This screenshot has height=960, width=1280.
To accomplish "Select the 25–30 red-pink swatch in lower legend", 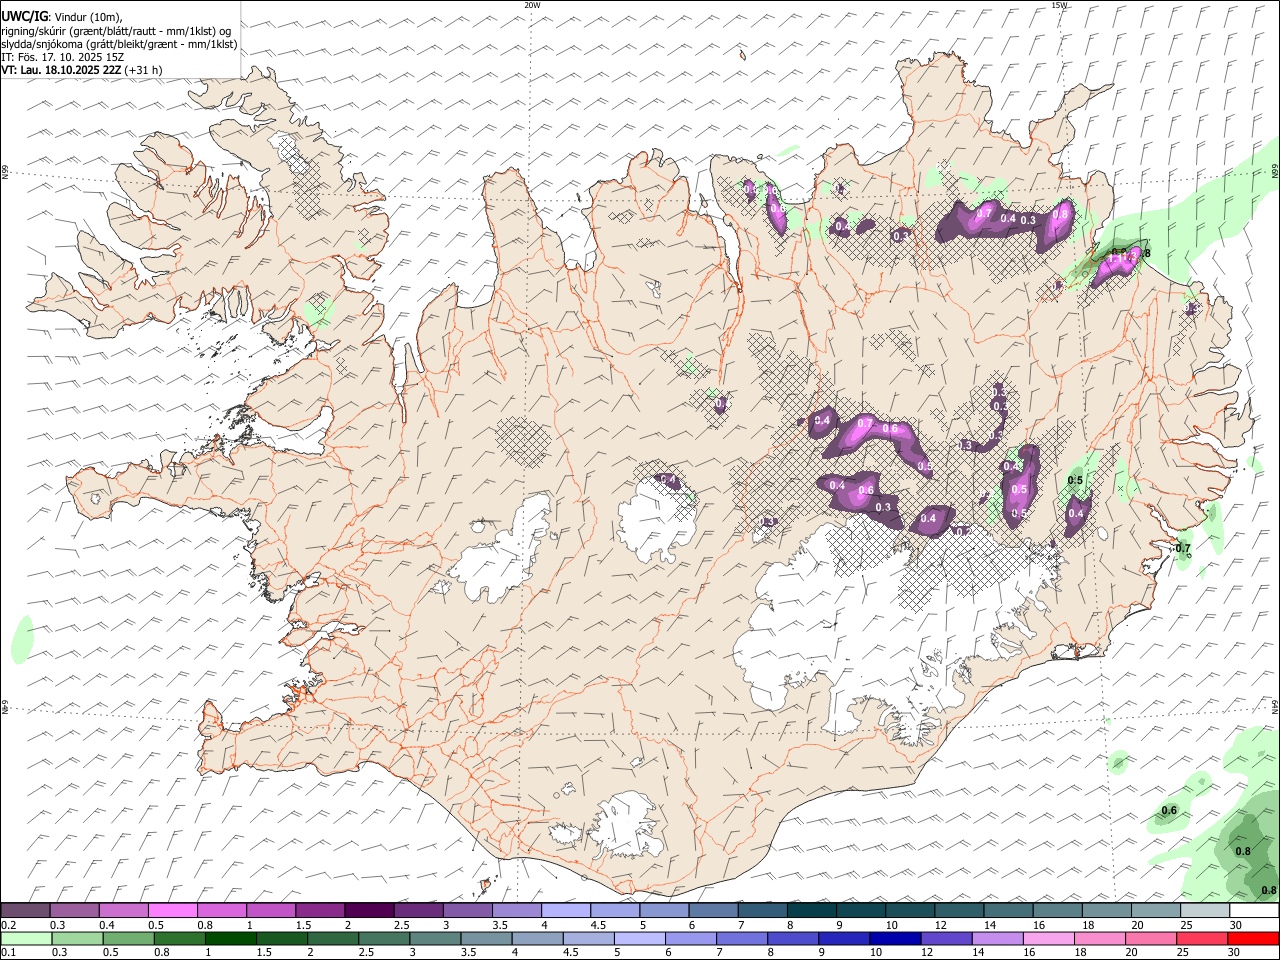I will (x=1202, y=939).
